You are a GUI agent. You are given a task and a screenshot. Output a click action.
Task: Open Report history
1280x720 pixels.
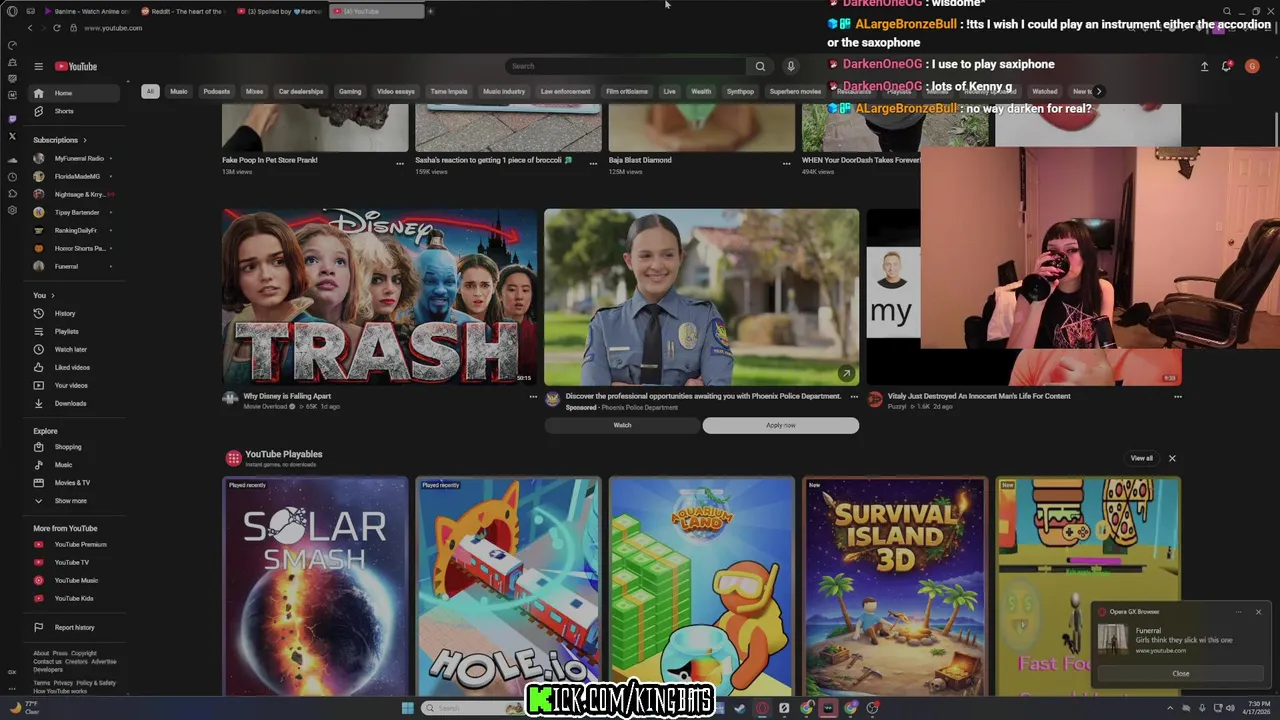click(x=75, y=627)
